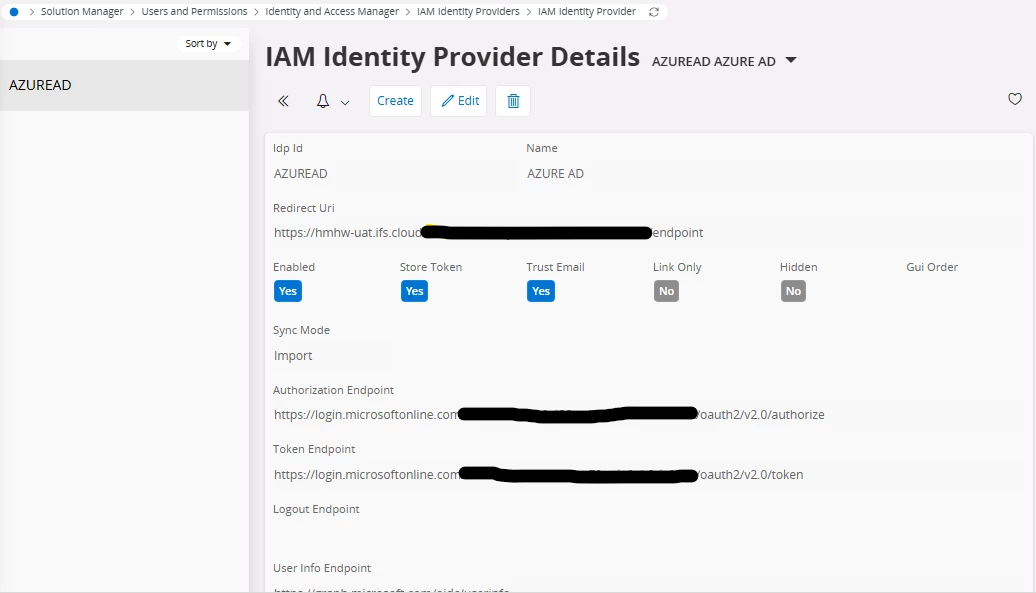Collapse the list panel with the double-chevron icon
This screenshot has width=1036, height=593.
(x=283, y=101)
